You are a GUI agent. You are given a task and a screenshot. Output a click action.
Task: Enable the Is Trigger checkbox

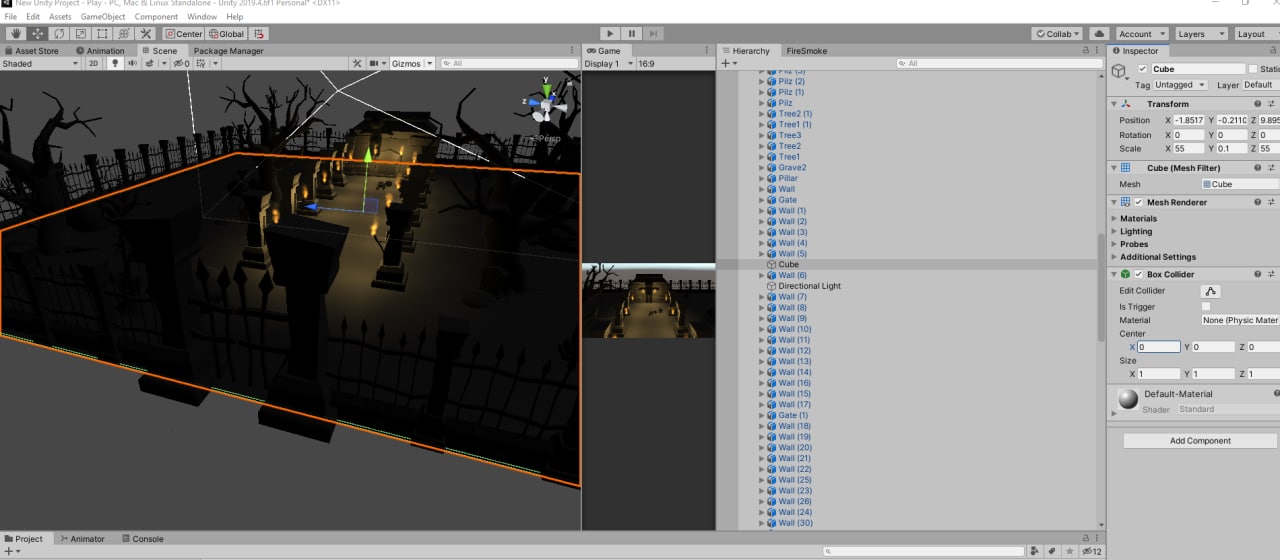(x=1206, y=306)
